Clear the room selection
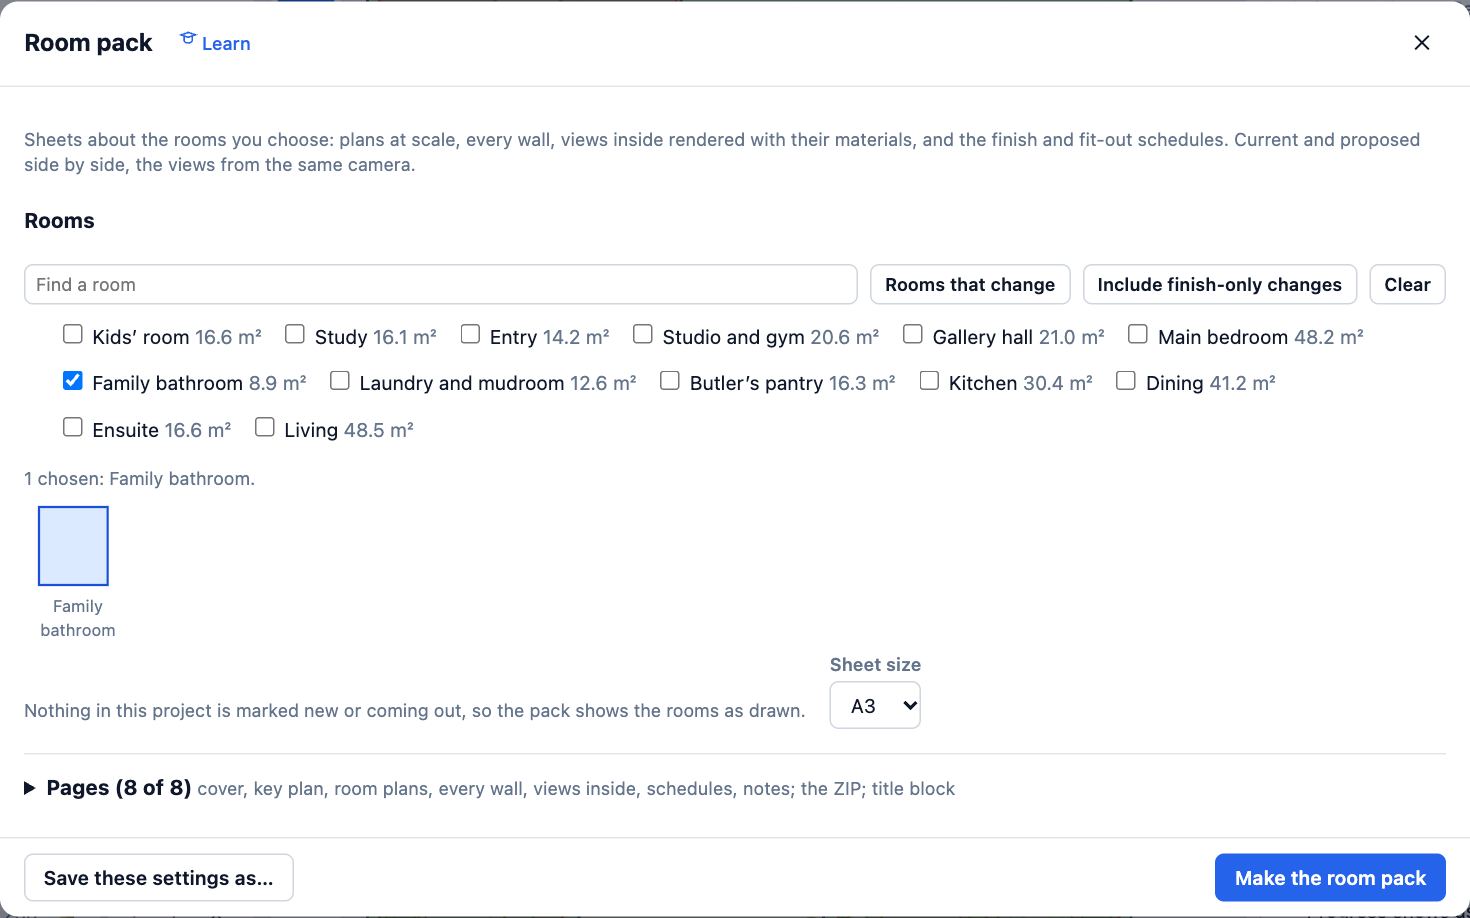Viewport: 1470px width, 918px height. (x=1407, y=285)
